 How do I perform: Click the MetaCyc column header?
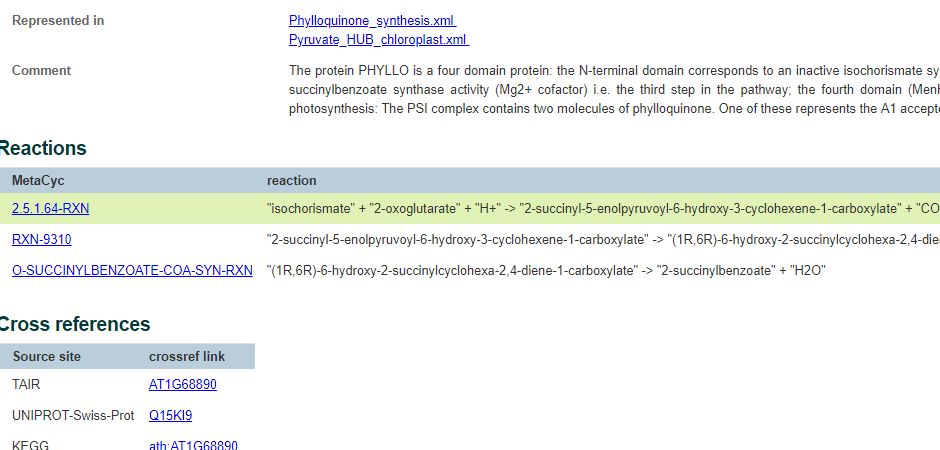click(x=38, y=181)
